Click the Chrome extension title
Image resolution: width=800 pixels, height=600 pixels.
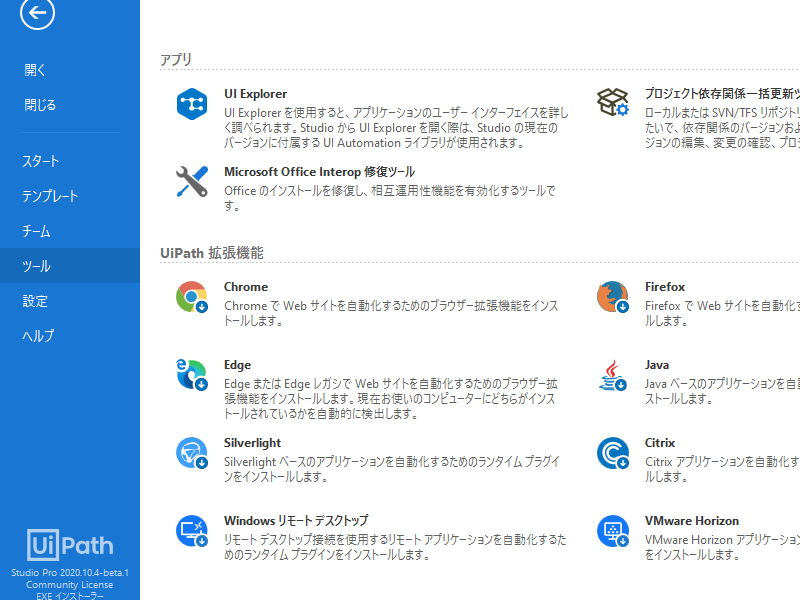(x=246, y=287)
